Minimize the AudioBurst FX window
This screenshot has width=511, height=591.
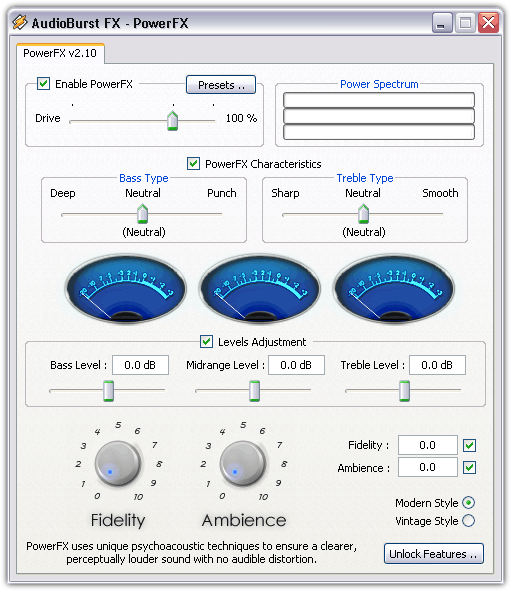click(x=442, y=23)
